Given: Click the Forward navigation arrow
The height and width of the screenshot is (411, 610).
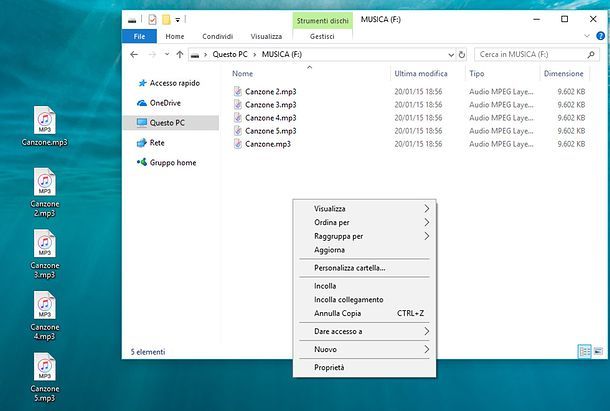Looking at the screenshot, I should point(152,54).
